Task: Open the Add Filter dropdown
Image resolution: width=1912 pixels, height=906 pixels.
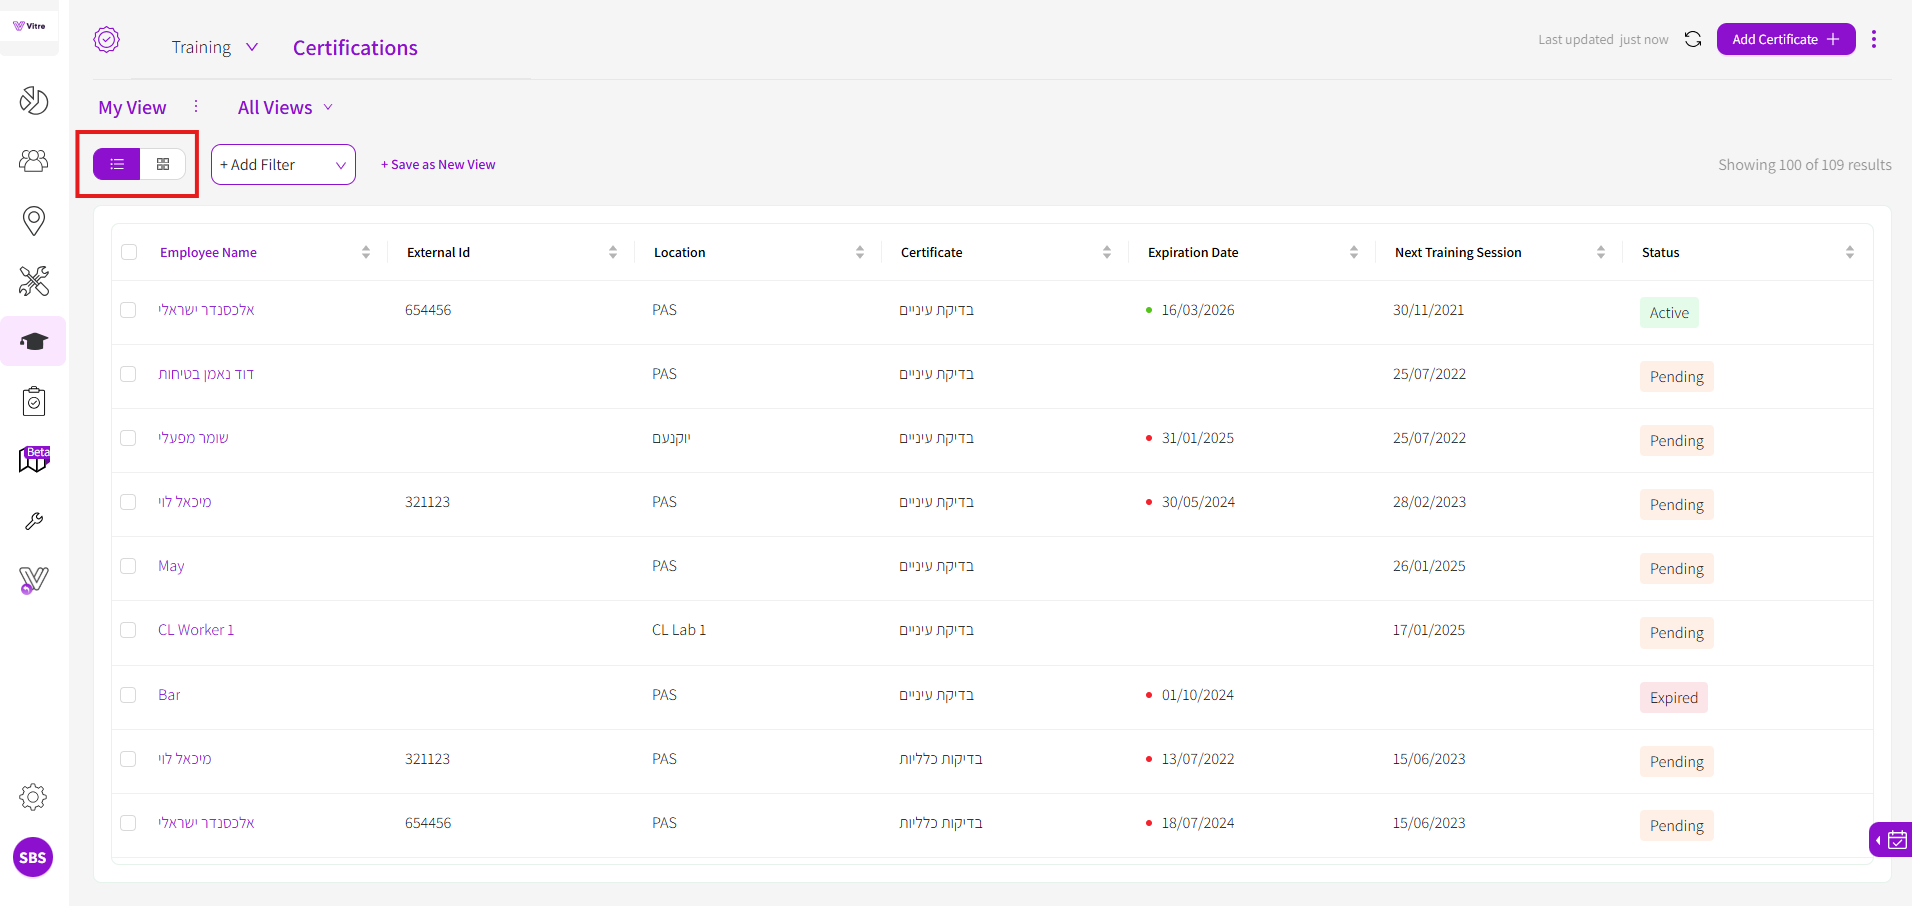Action: click(x=283, y=165)
